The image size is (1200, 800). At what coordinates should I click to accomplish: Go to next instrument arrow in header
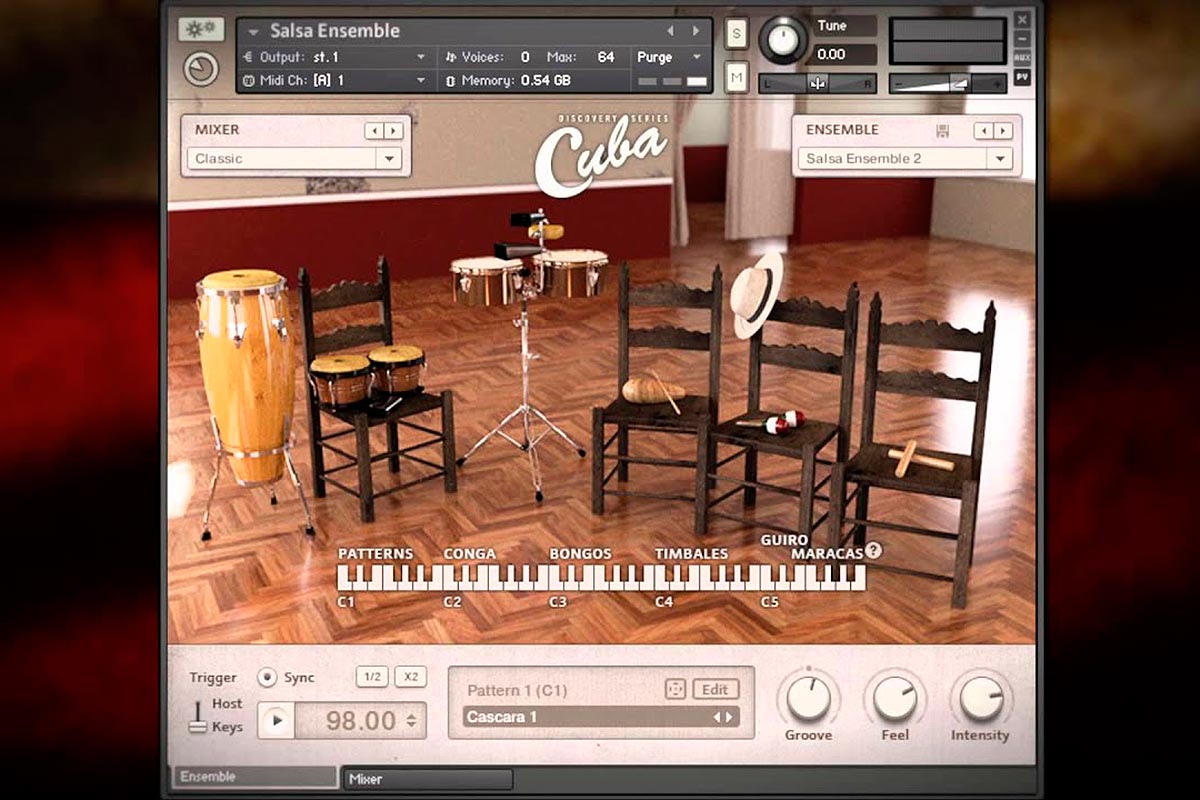[697, 31]
